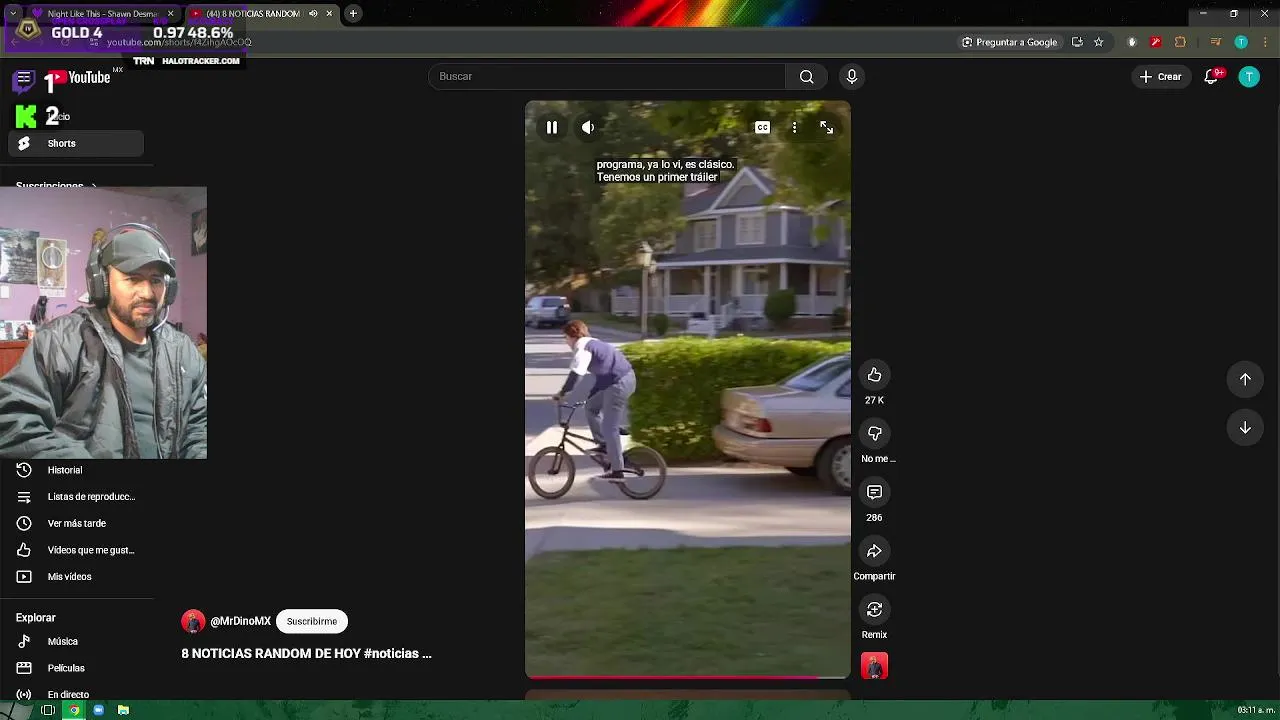Open Listas de reproducción in sidebar

point(76,497)
